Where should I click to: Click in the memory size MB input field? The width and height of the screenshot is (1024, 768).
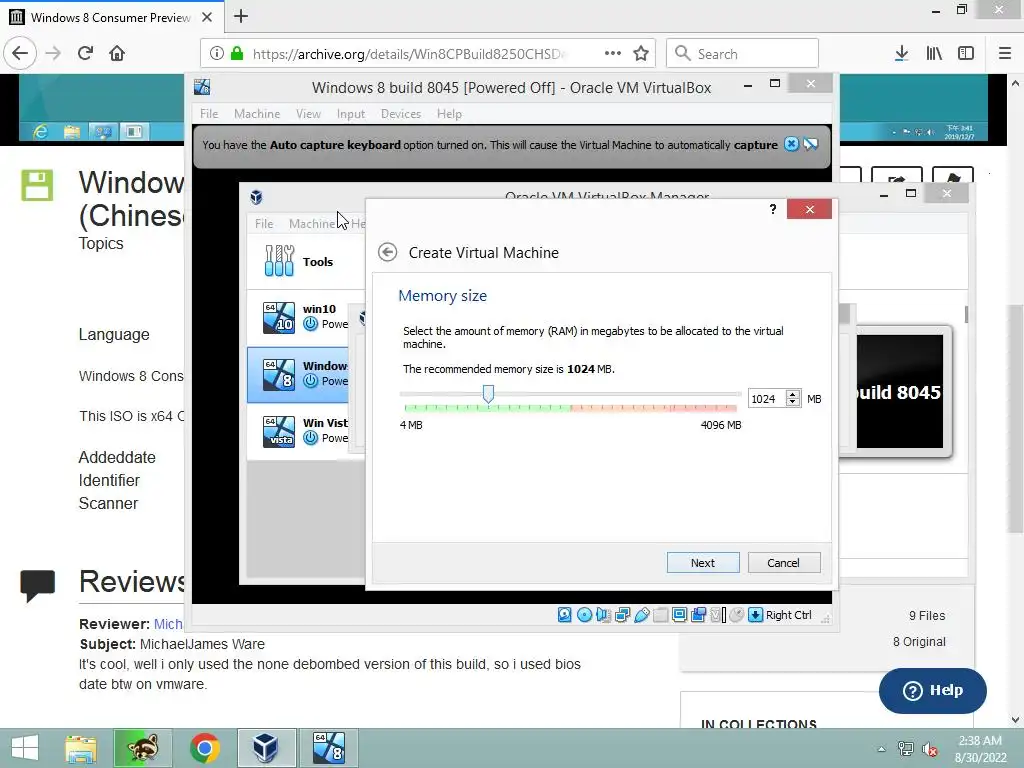(767, 398)
